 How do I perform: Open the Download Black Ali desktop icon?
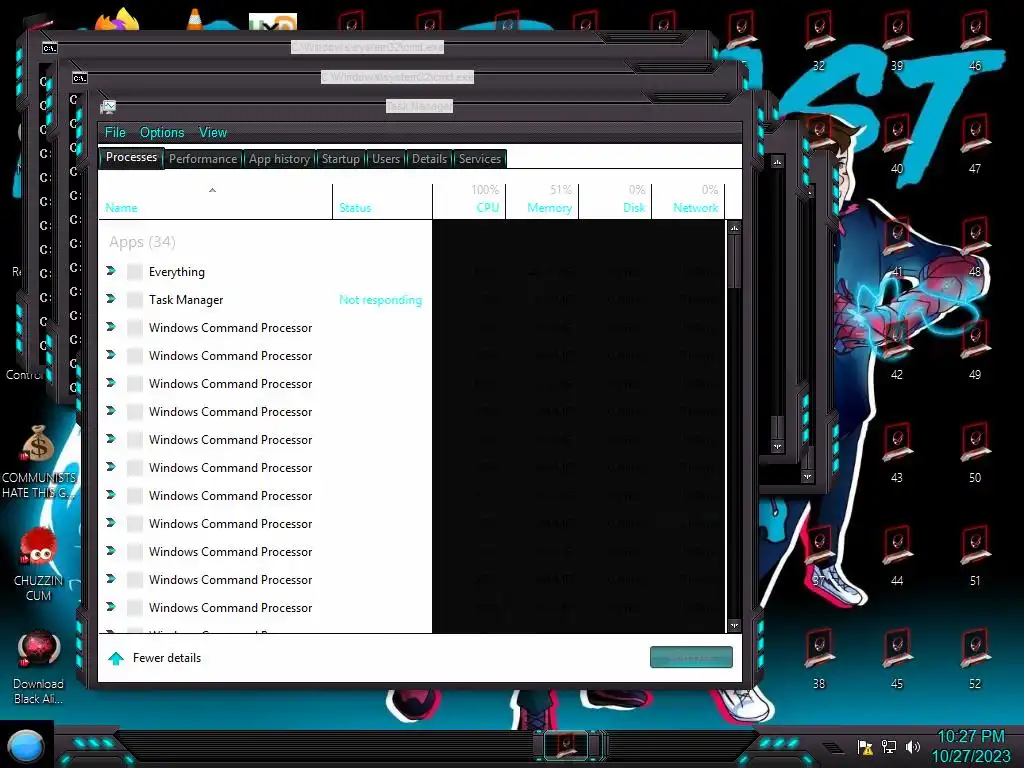click(x=39, y=667)
